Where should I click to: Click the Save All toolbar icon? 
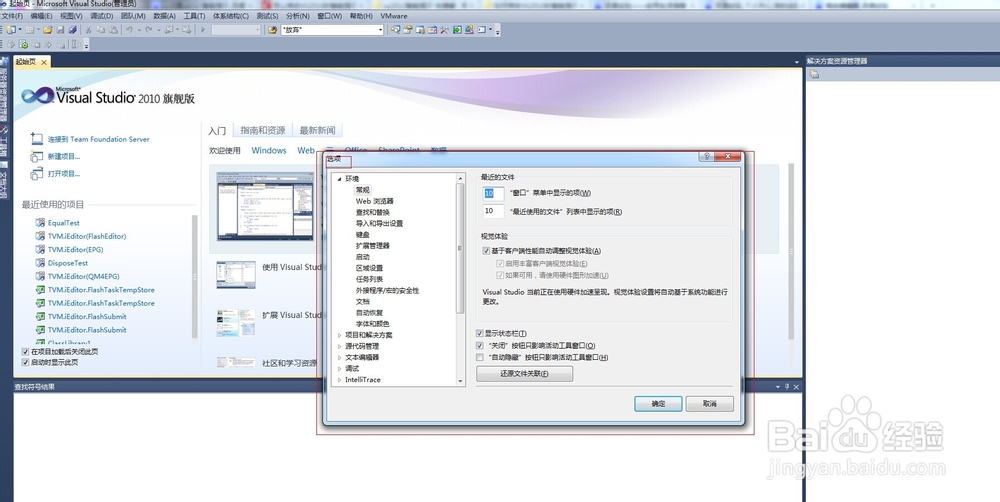(72, 29)
